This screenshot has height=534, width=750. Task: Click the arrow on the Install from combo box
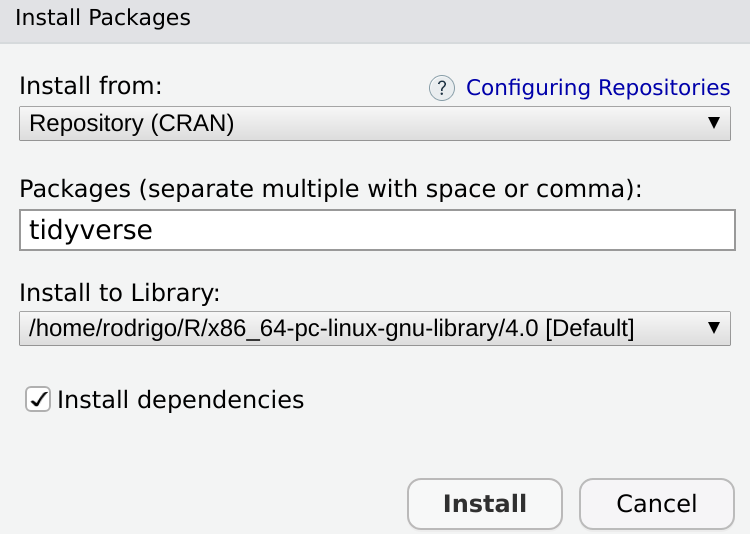[x=714, y=123]
